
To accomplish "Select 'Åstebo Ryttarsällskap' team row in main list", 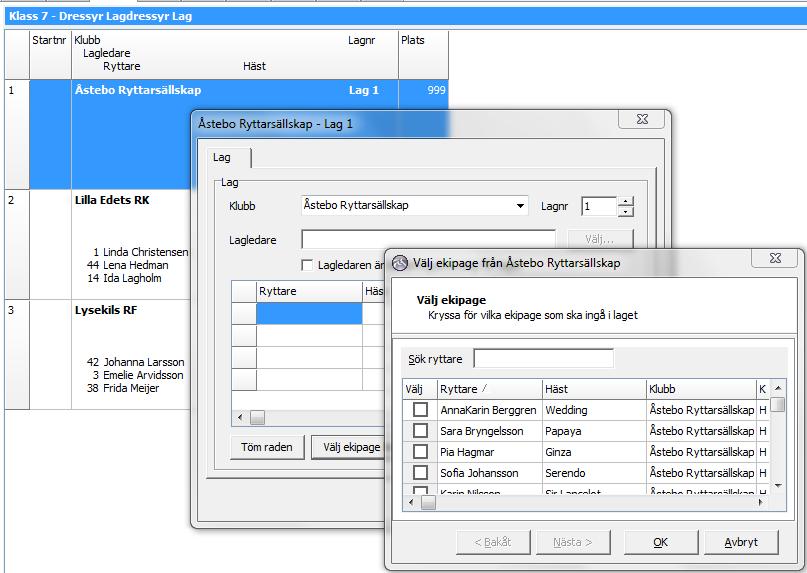I will point(138,90).
